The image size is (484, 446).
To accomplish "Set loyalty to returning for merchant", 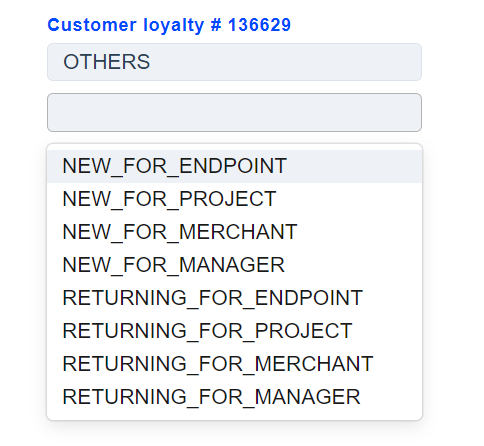I will [x=234, y=364].
